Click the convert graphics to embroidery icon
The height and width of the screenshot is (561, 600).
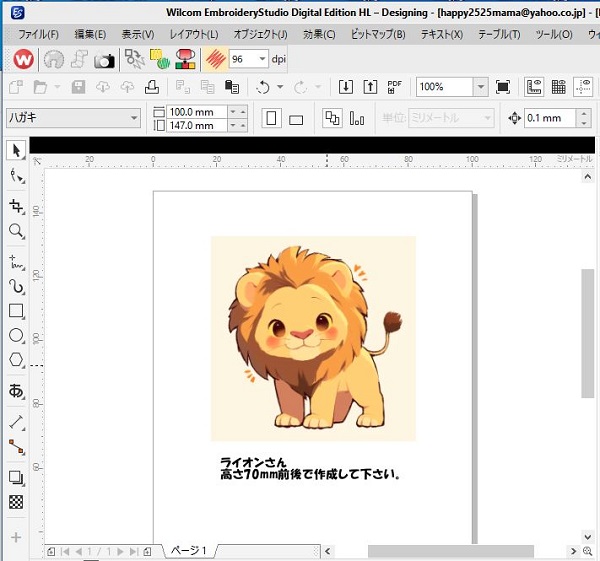click(135, 59)
